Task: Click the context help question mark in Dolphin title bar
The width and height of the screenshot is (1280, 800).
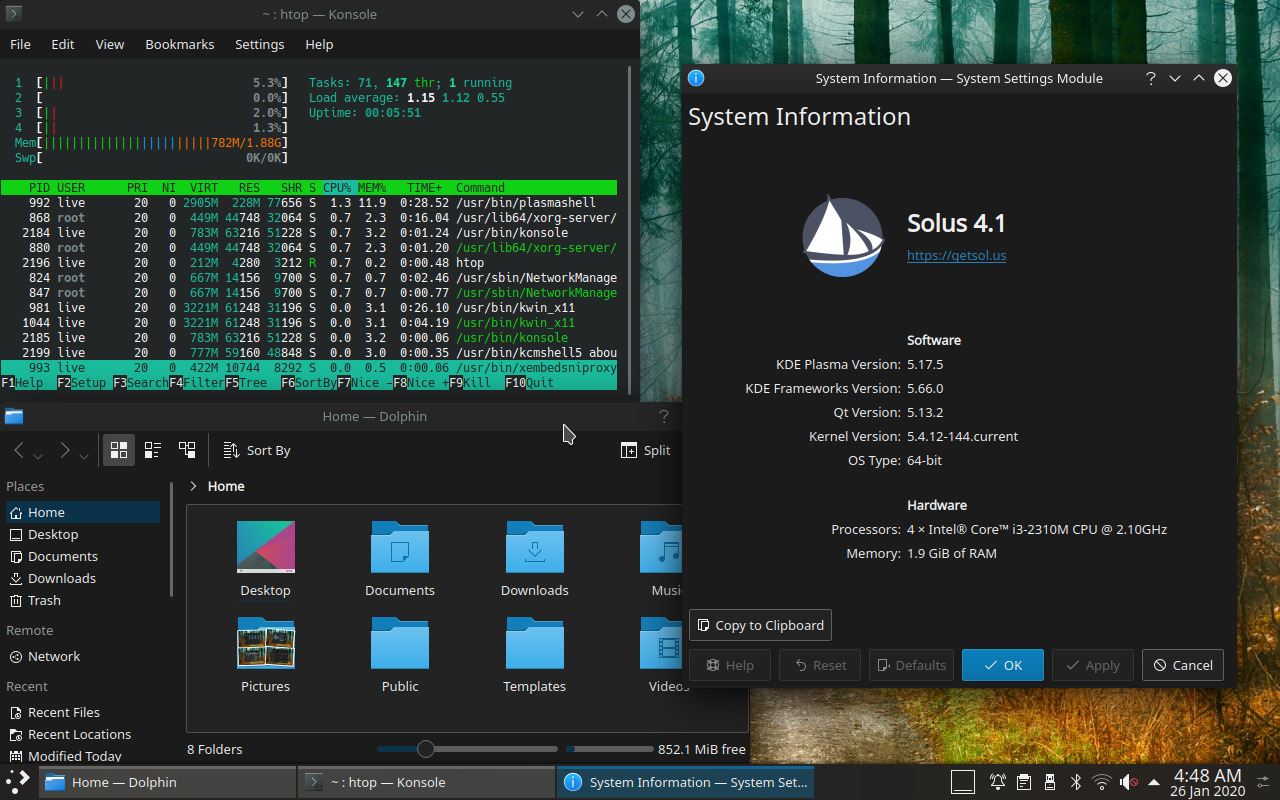Action: [x=664, y=416]
